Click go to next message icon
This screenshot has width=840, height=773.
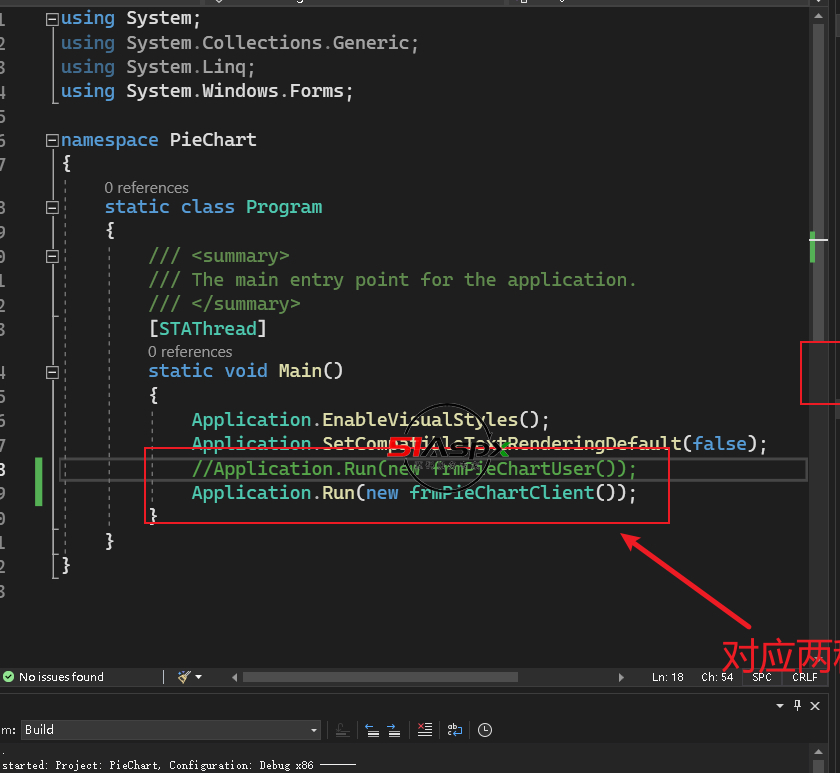pyautogui.click(x=394, y=730)
